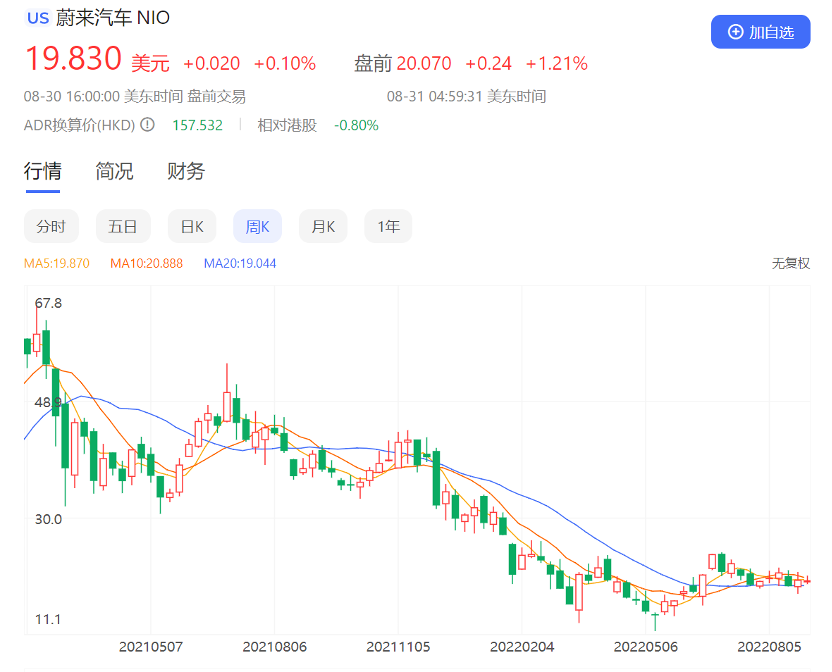Switch chart to 五日 view
This screenshot has width=832, height=672.
(x=123, y=227)
